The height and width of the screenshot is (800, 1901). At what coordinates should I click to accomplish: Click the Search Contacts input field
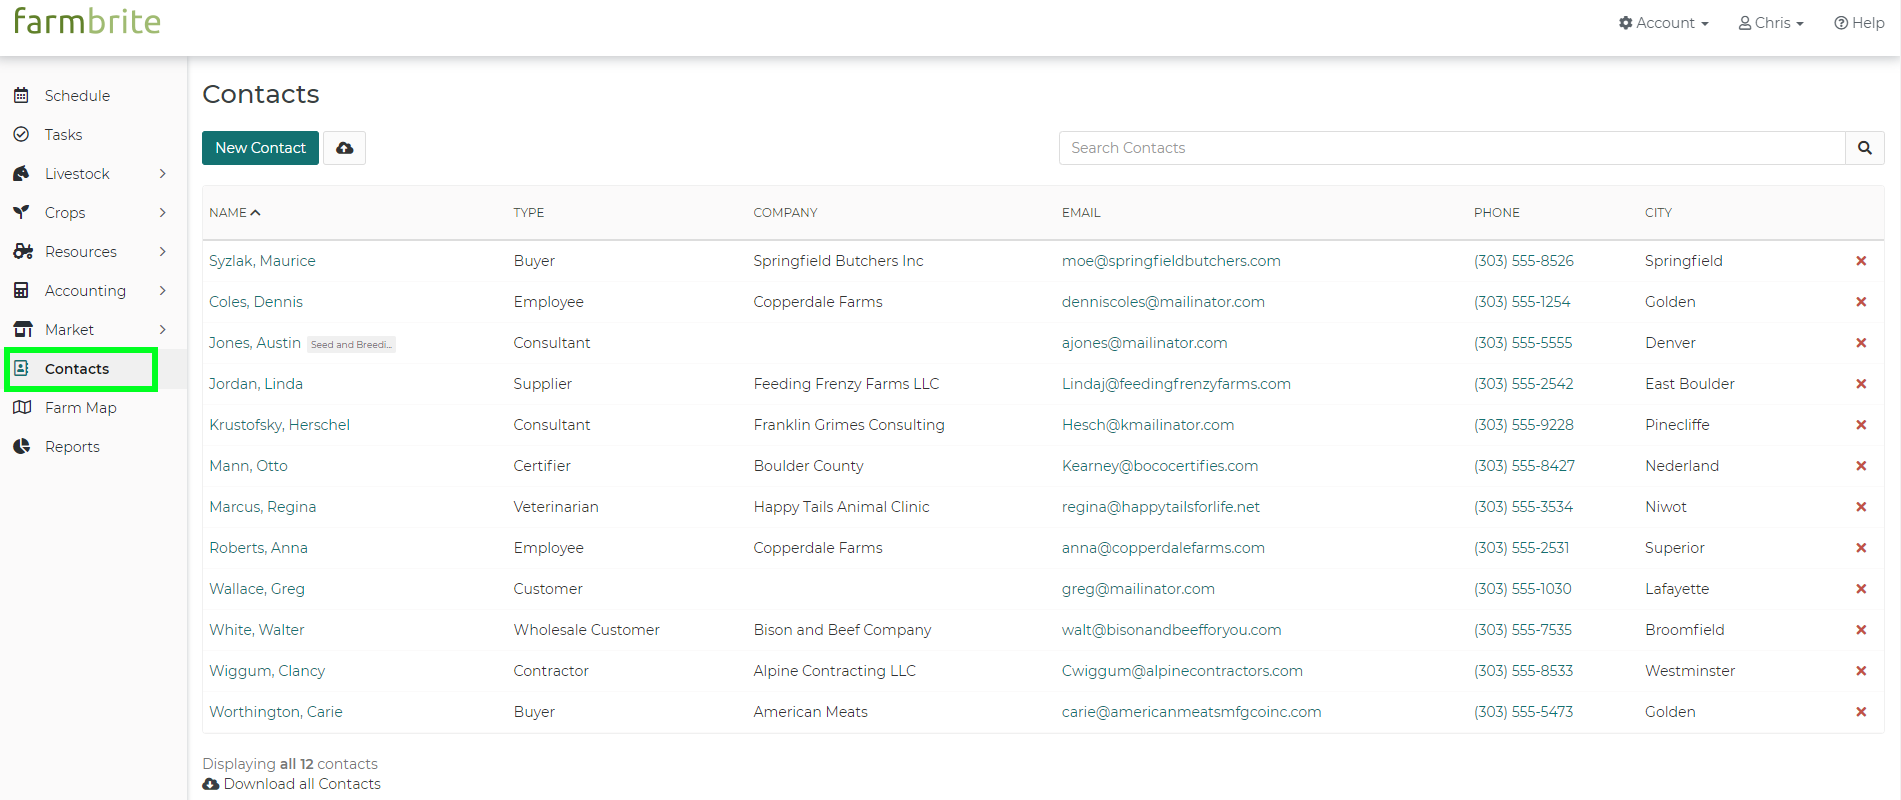(x=1452, y=148)
